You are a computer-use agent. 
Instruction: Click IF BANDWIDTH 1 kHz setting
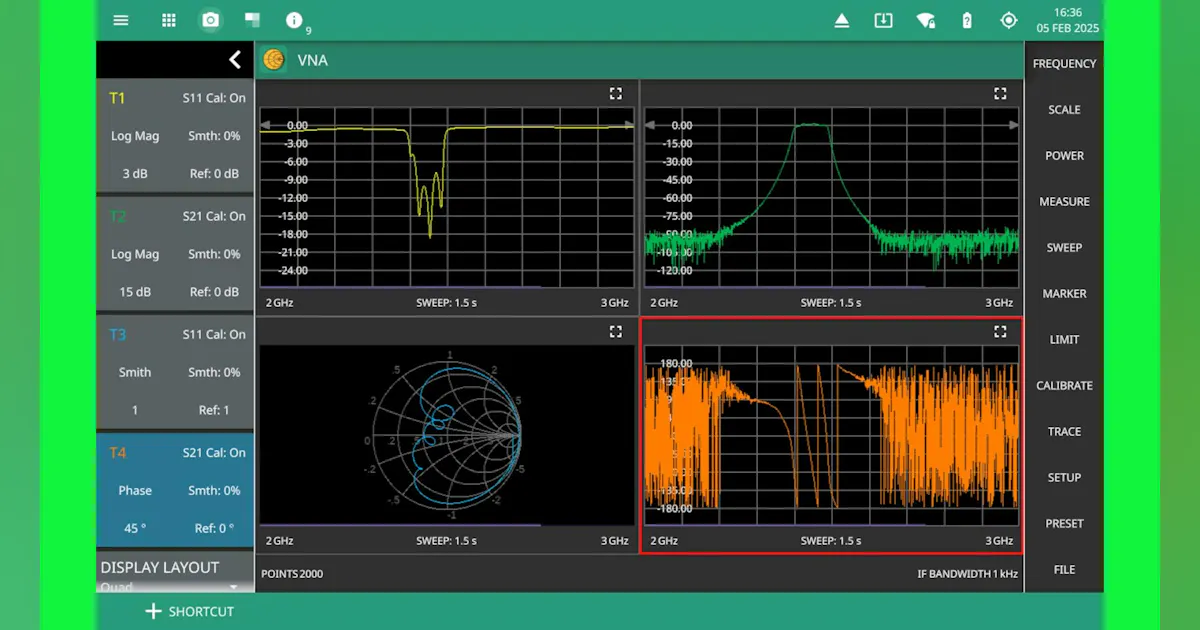[x=967, y=574]
